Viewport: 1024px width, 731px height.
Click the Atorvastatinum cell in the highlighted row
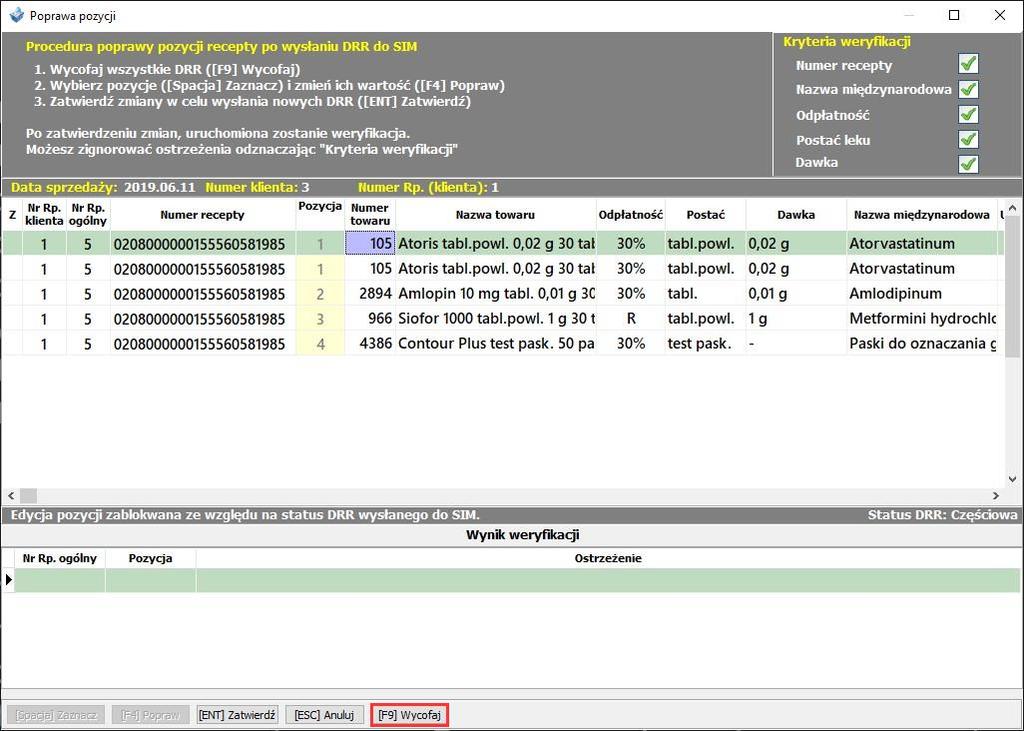pos(922,244)
